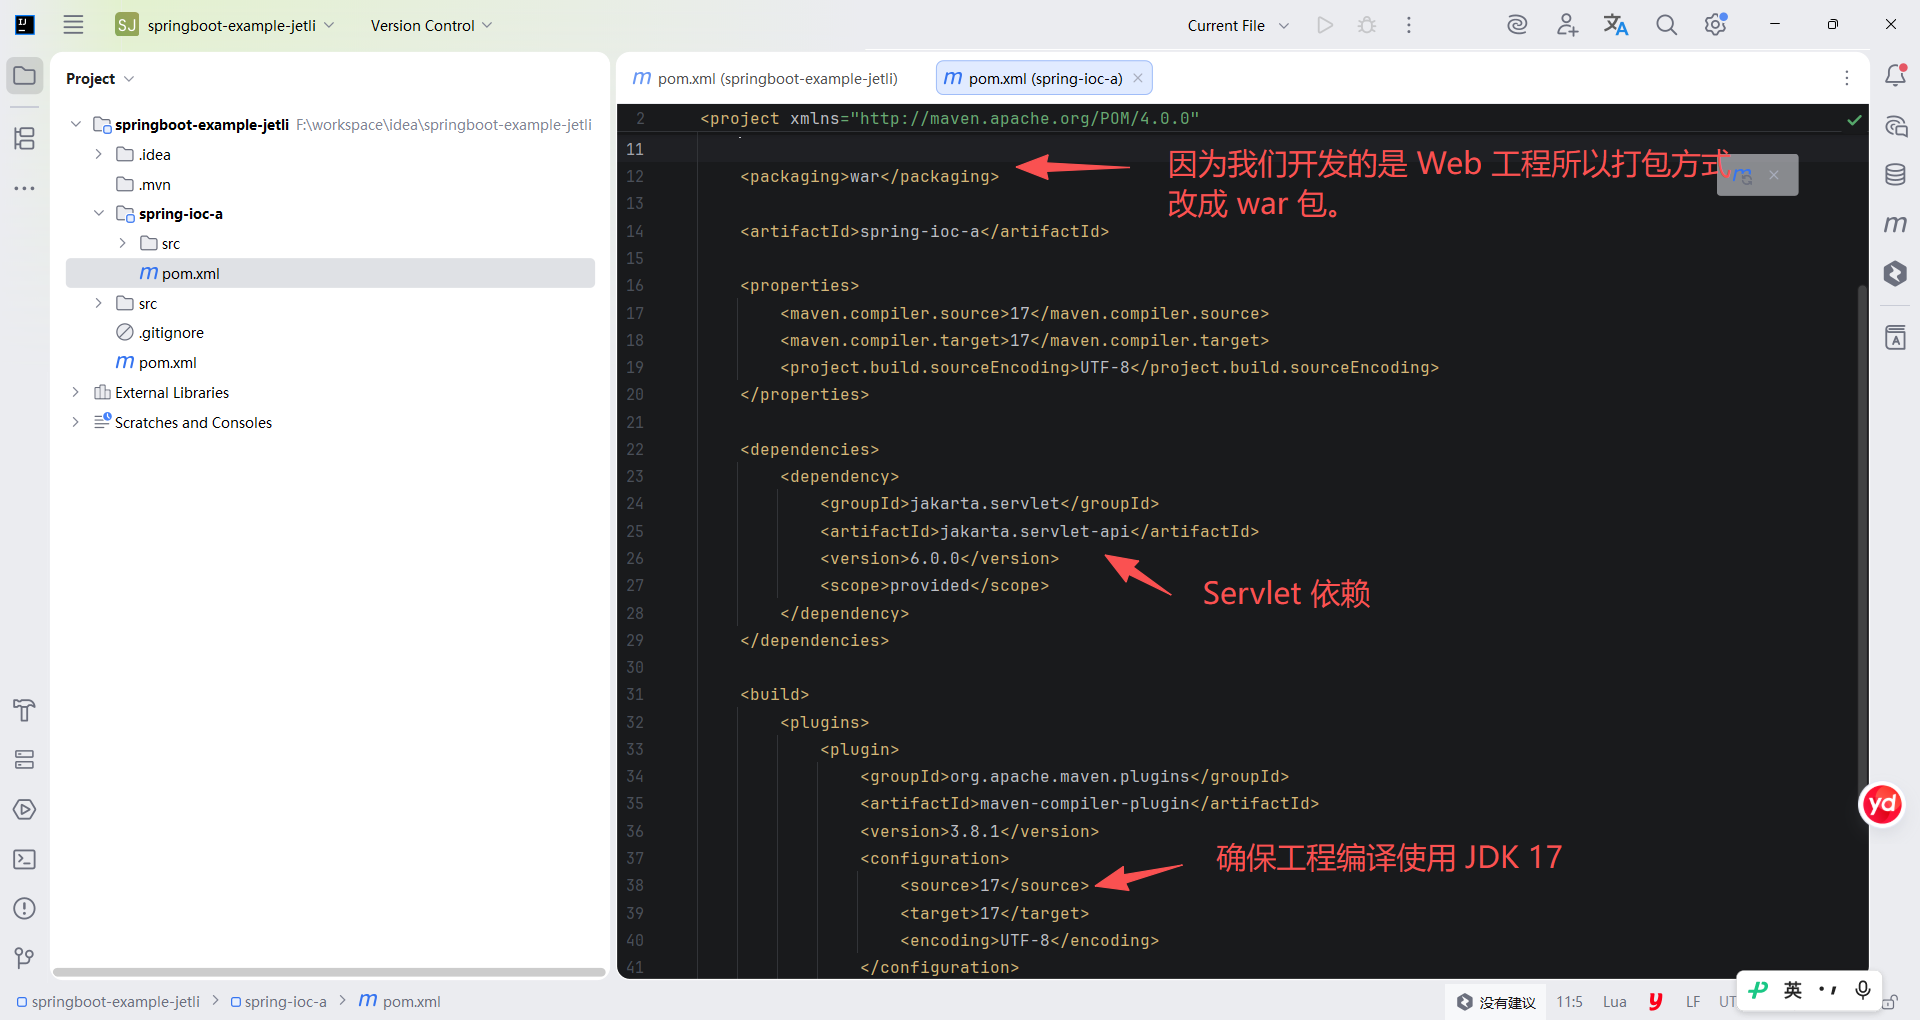Open the main hamburger menu
Screen dimensions: 1920x1020
(73, 25)
